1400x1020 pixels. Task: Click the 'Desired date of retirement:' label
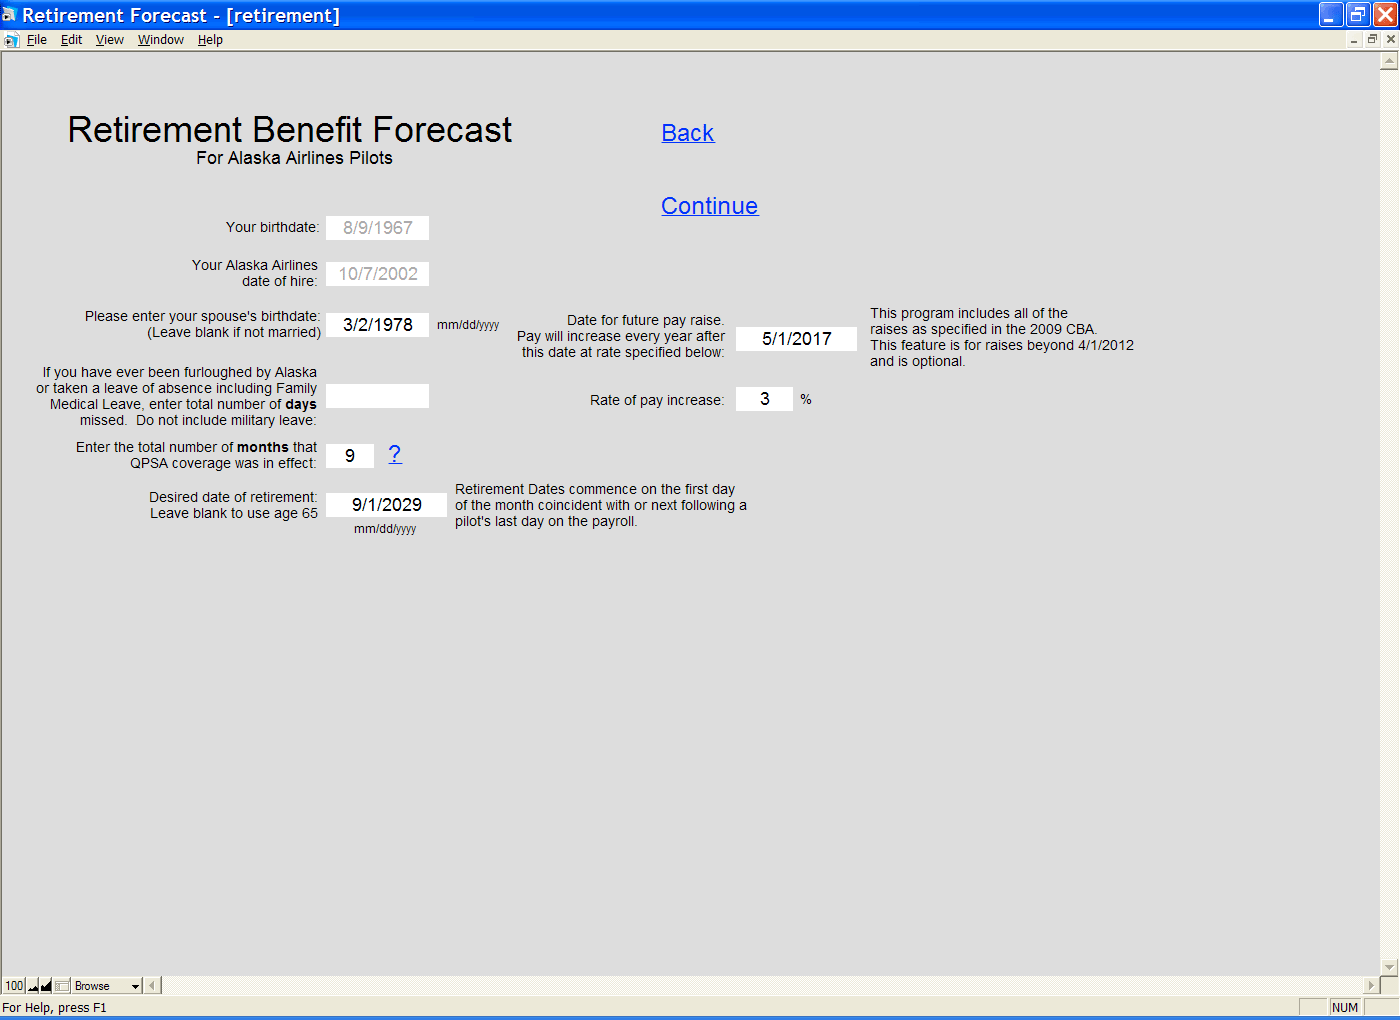[x=233, y=497]
